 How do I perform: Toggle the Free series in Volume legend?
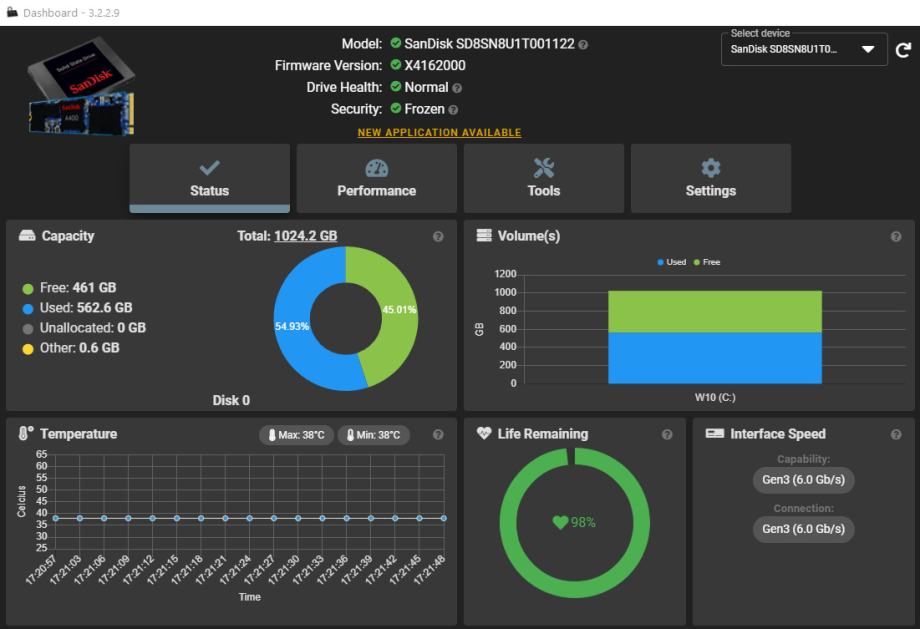(x=706, y=262)
